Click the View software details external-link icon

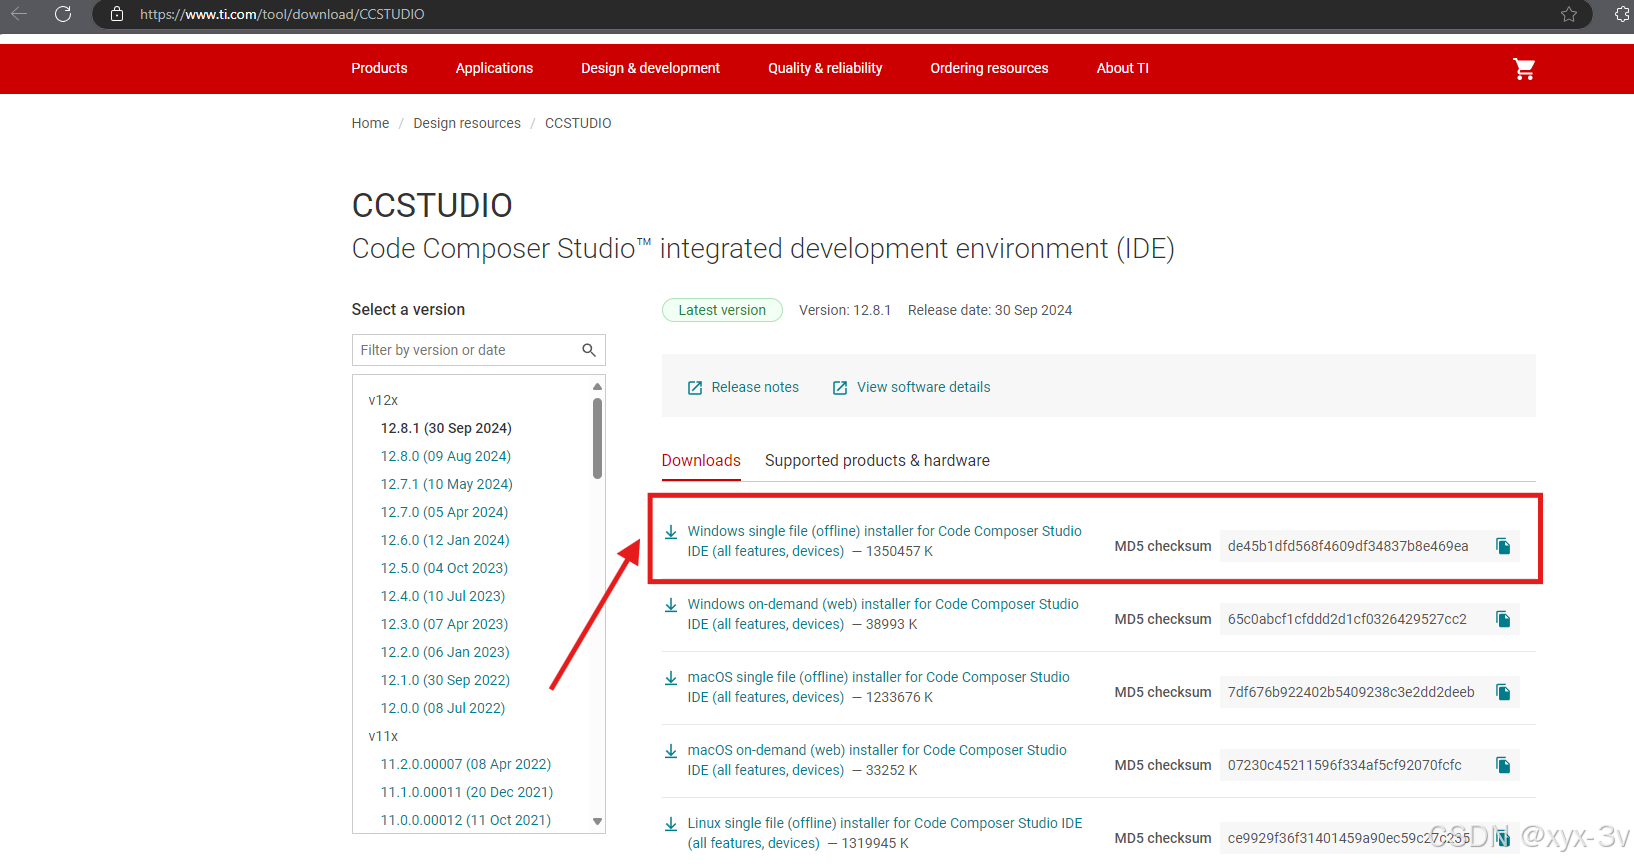(840, 388)
